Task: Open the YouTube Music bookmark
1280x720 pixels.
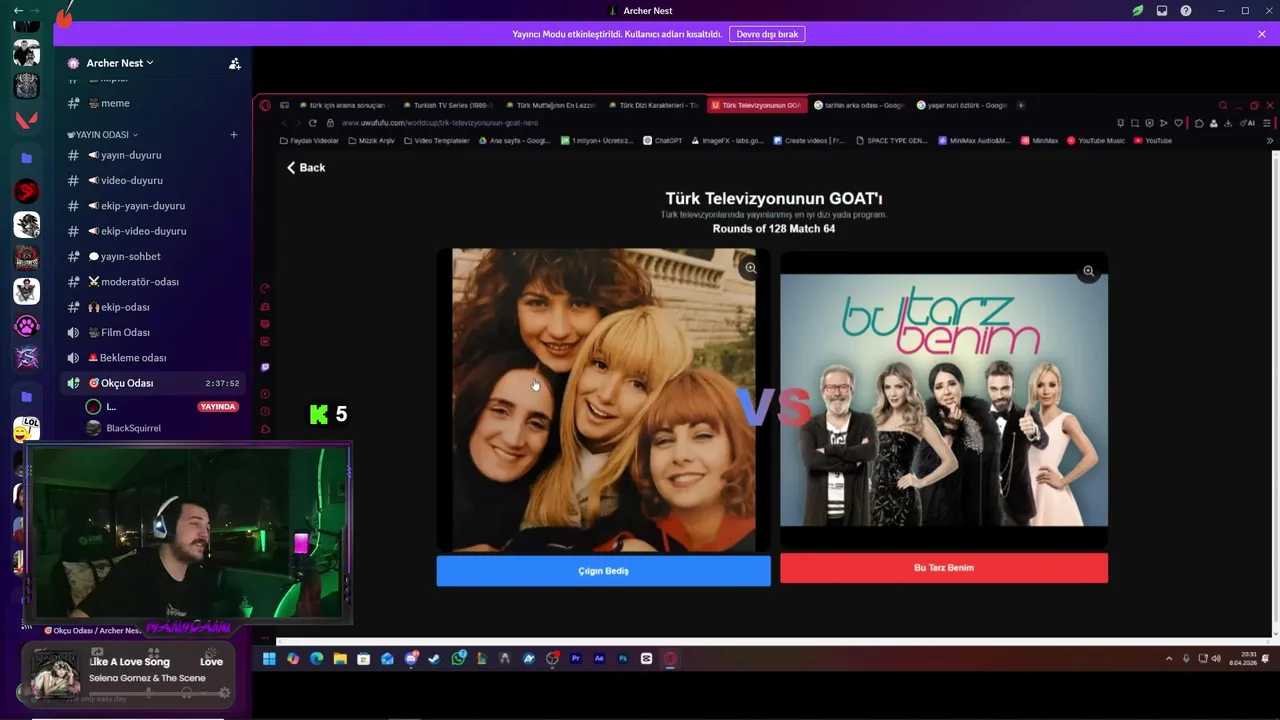Action: 1095,141
